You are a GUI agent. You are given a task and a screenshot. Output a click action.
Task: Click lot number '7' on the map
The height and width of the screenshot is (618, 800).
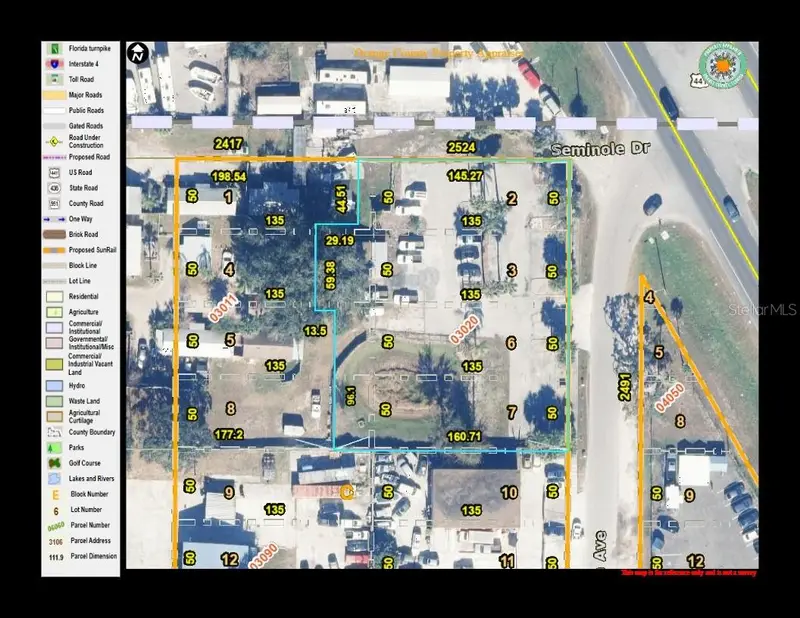click(x=512, y=412)
